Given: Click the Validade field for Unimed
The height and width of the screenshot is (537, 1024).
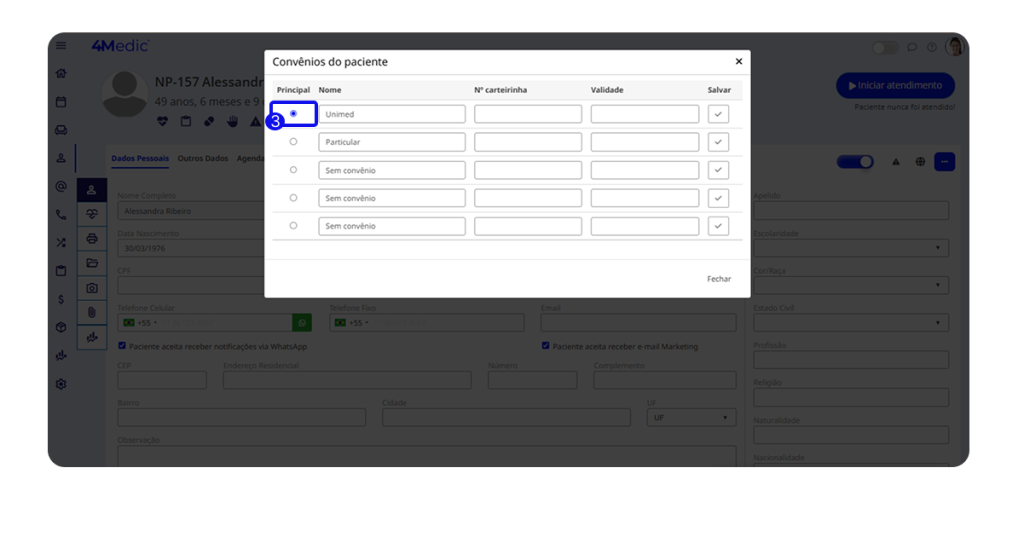Looking at the screenshot, I should coord(644,114).
